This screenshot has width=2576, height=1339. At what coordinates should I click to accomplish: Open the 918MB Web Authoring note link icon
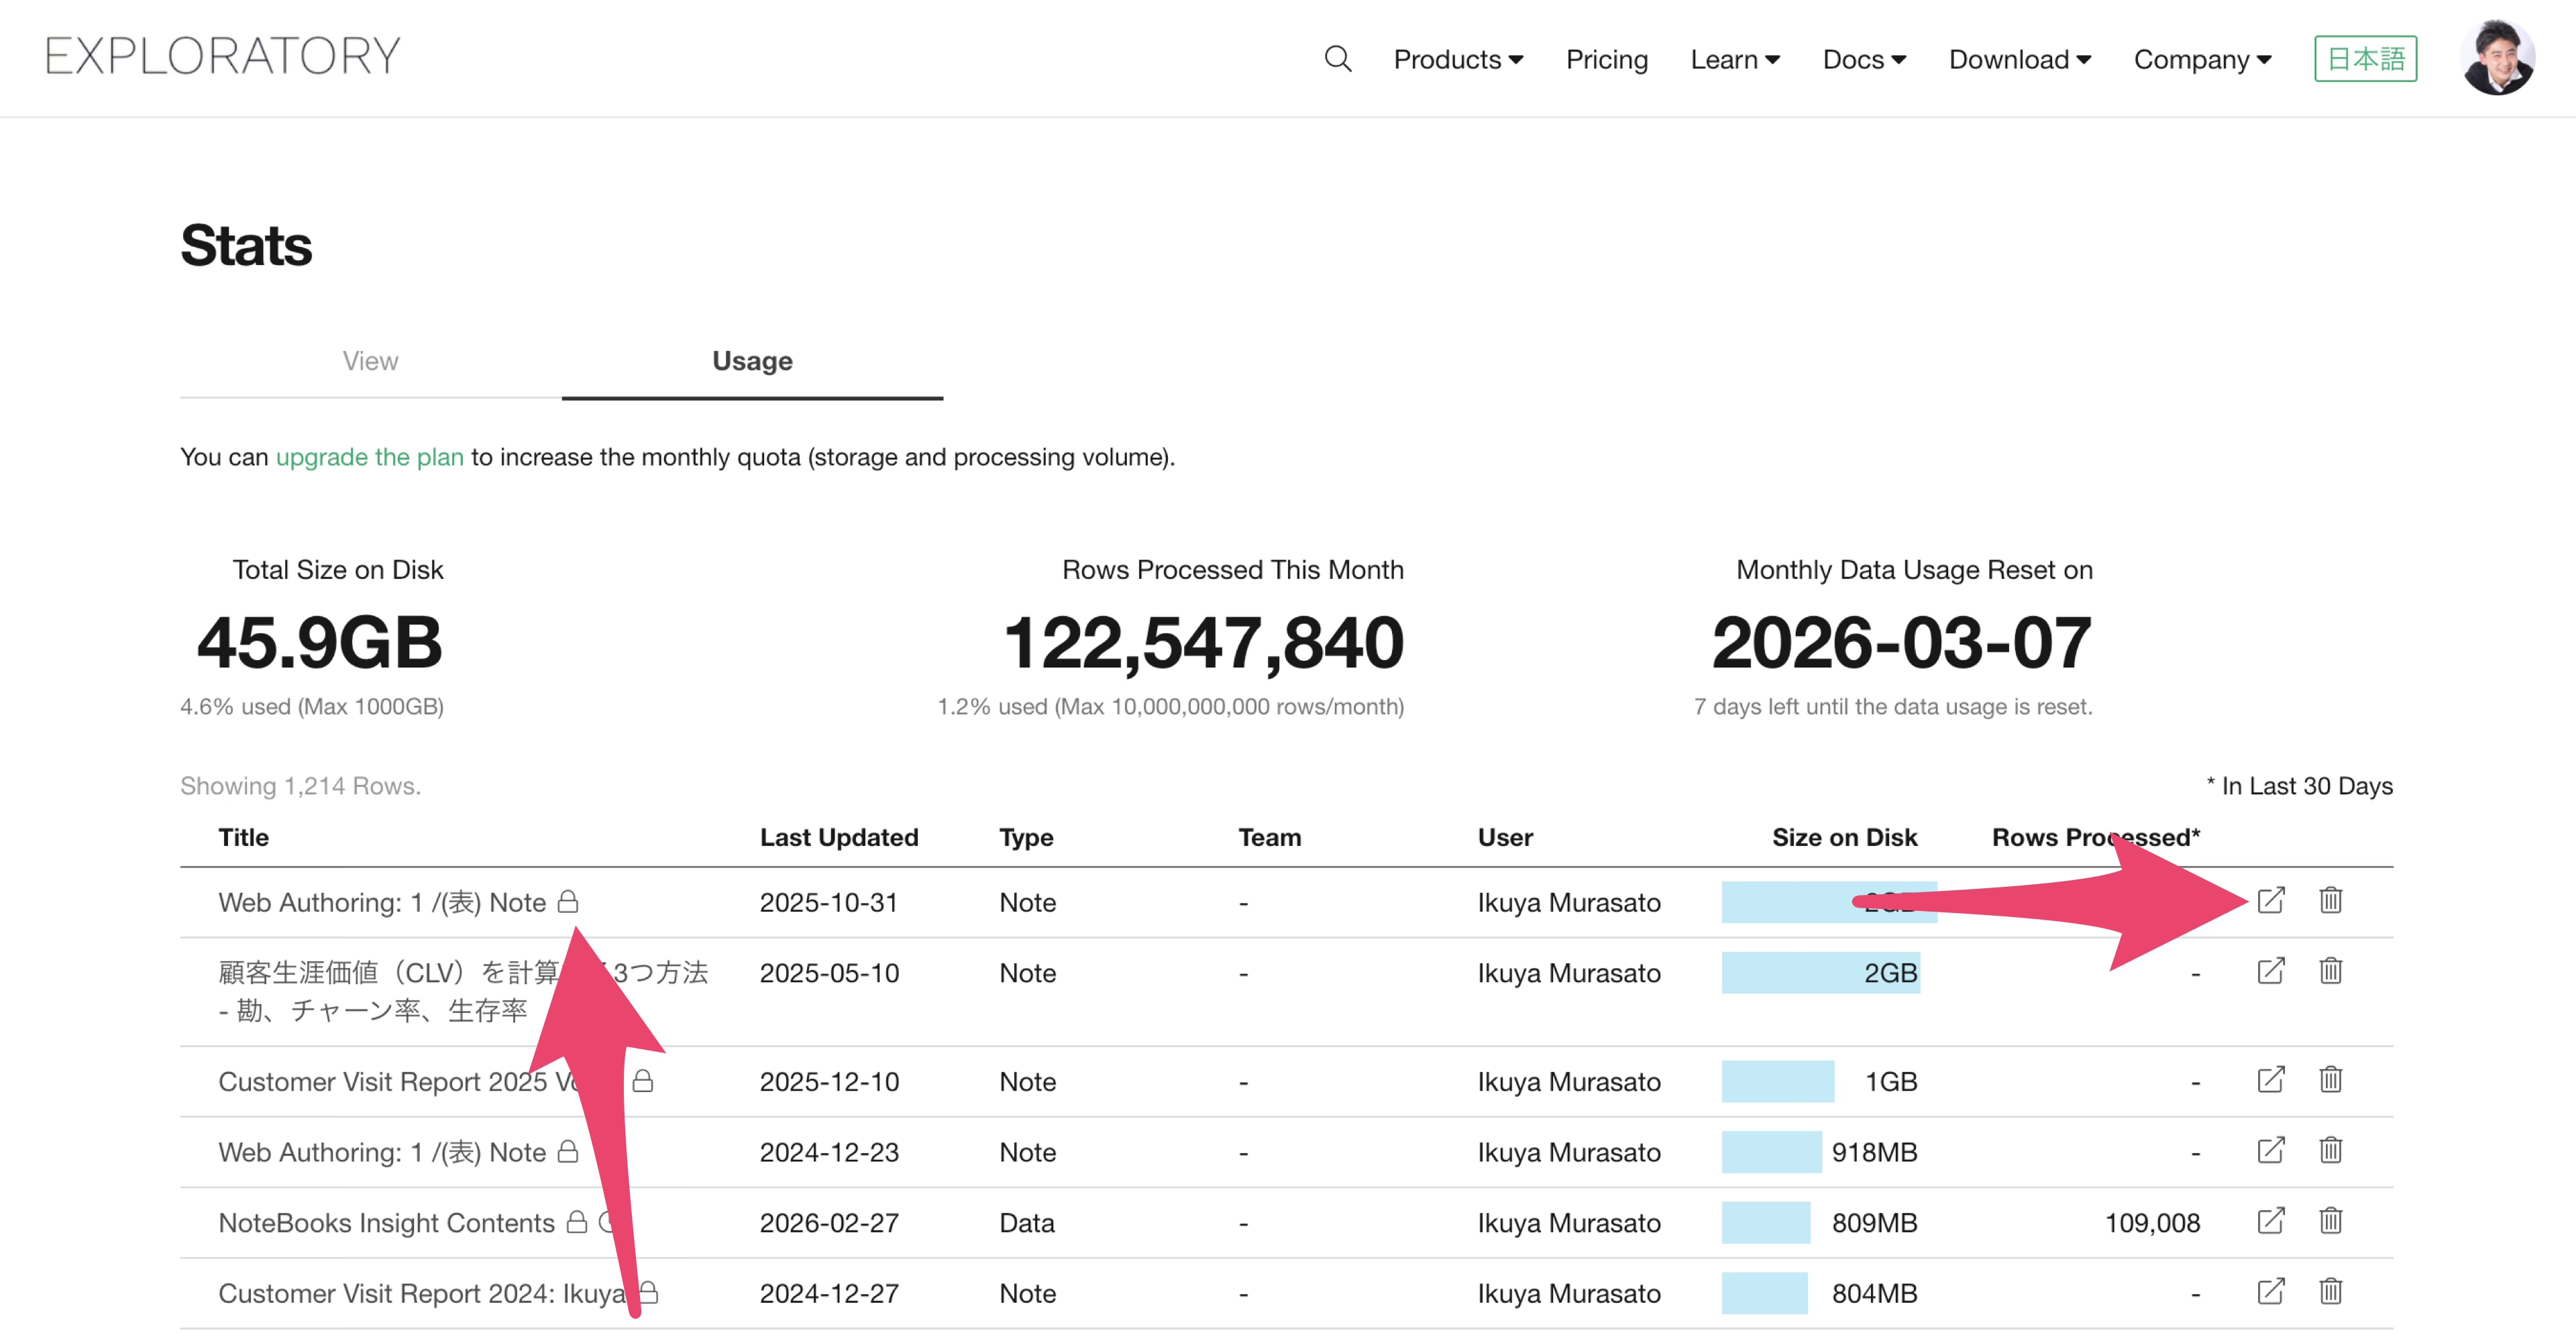(x=2270, y=1151)
